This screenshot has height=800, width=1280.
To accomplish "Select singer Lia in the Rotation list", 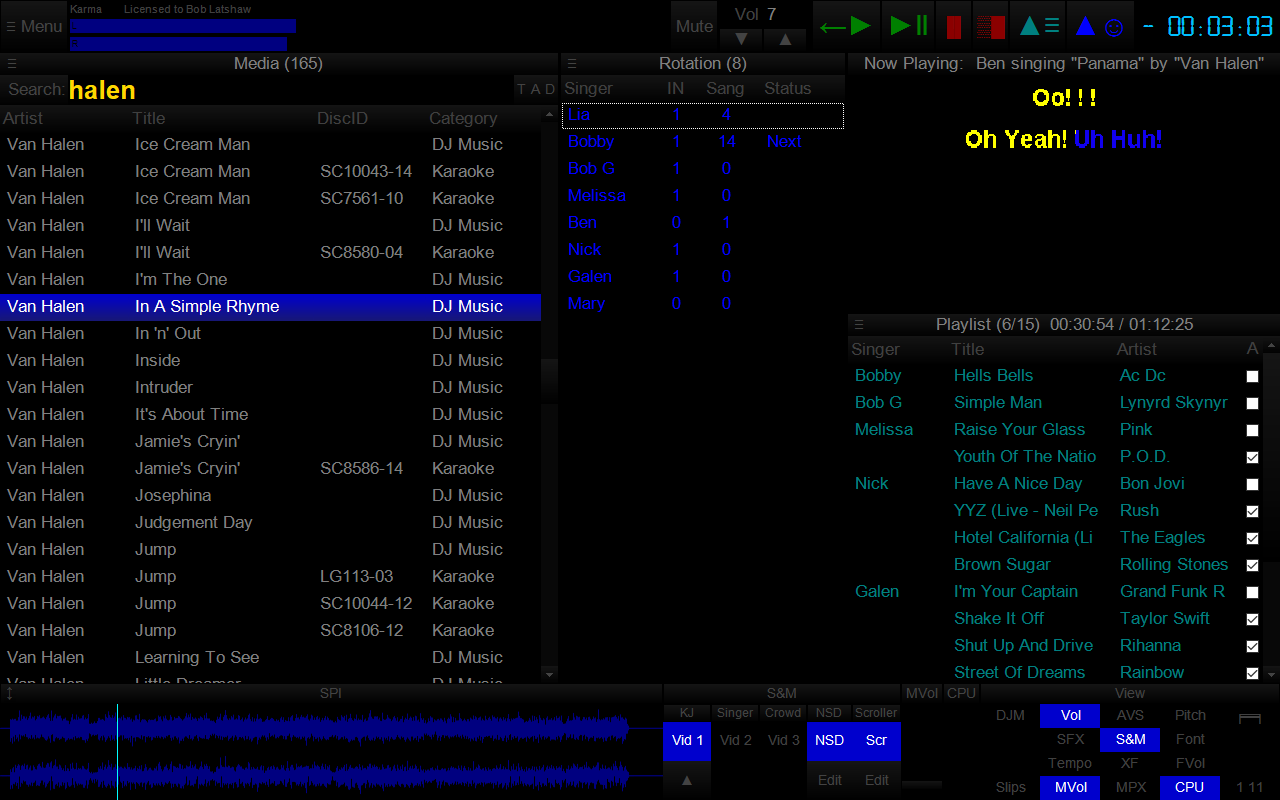I will pyautogui.click(x=703, y=115).
